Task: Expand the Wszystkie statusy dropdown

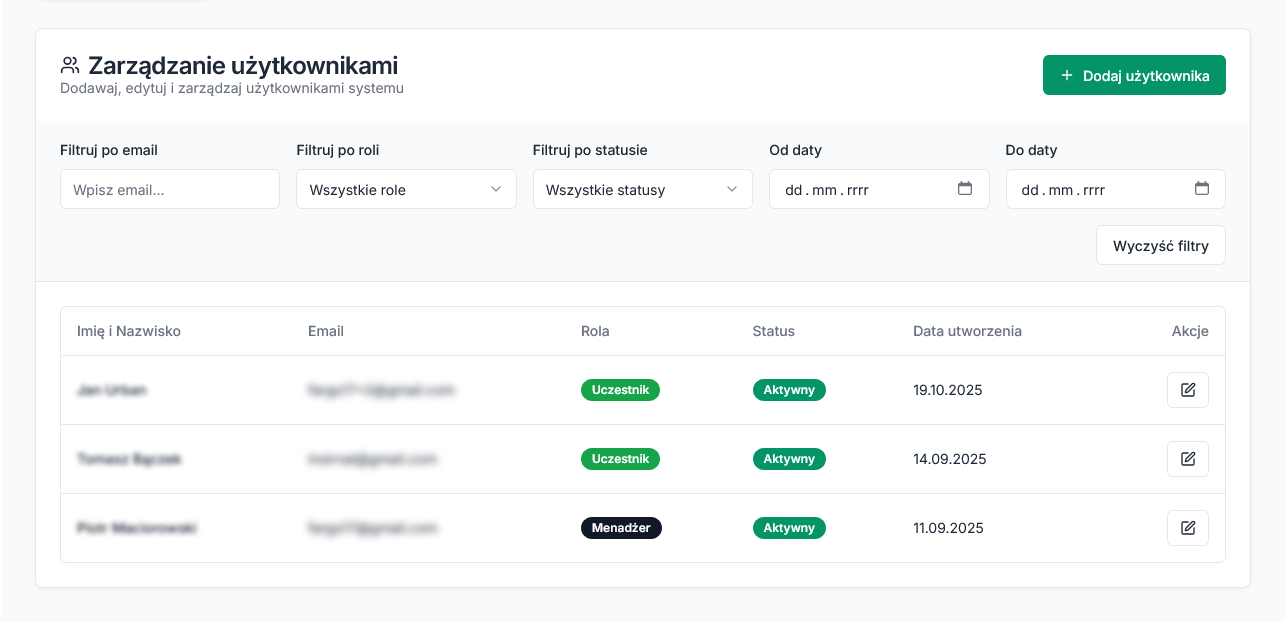Action: pyautogui.click(x=642, y=189)
